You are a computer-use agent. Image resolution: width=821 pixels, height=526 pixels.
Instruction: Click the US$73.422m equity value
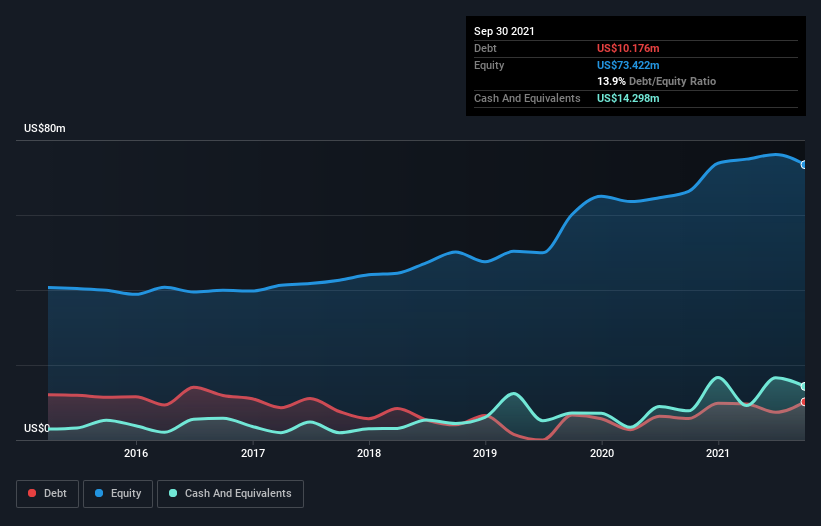pyautogui.click(x=628, y=65)
